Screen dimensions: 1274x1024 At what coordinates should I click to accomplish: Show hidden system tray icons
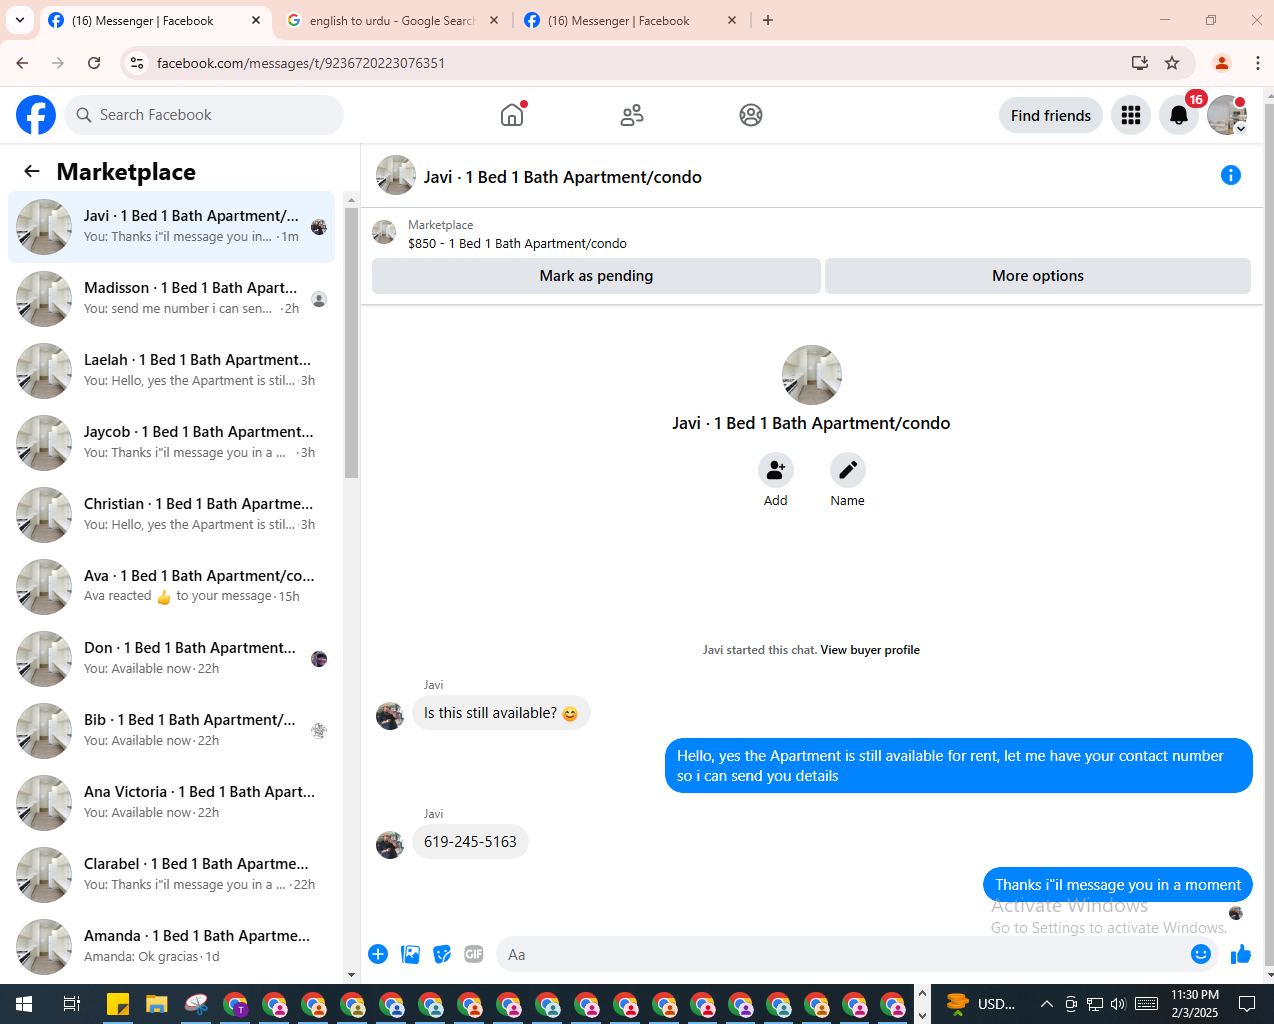click(x=1046, y=1004)
